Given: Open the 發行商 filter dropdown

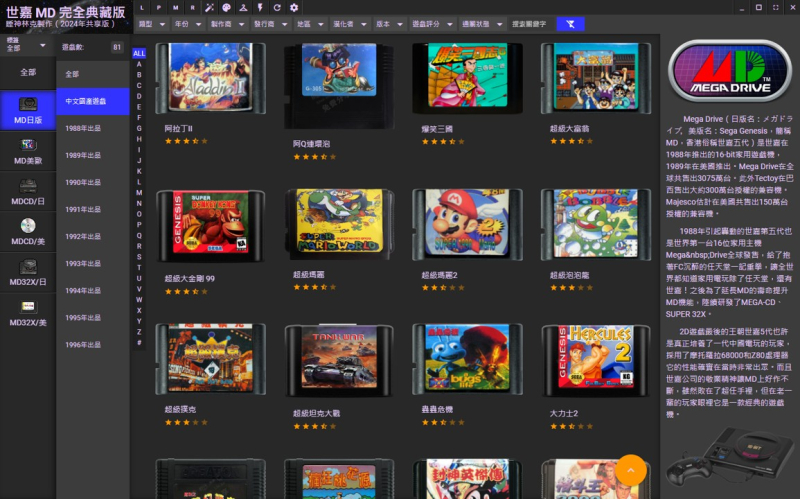Looking at the screenshot, I should 270,24.
